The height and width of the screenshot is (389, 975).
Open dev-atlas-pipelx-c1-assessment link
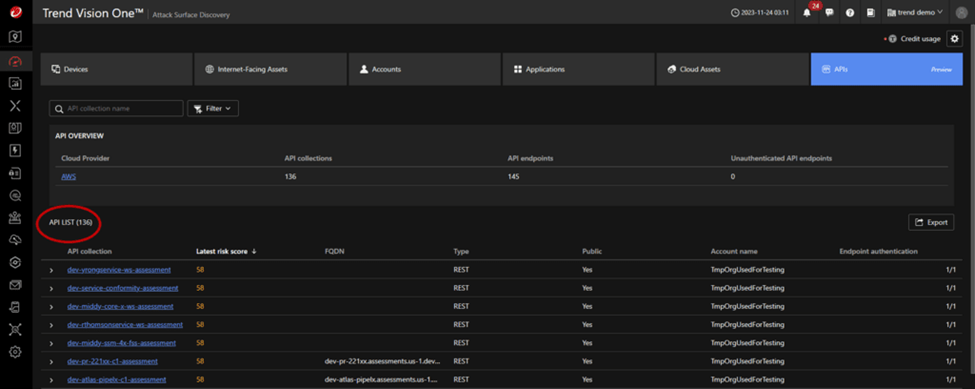116,379
